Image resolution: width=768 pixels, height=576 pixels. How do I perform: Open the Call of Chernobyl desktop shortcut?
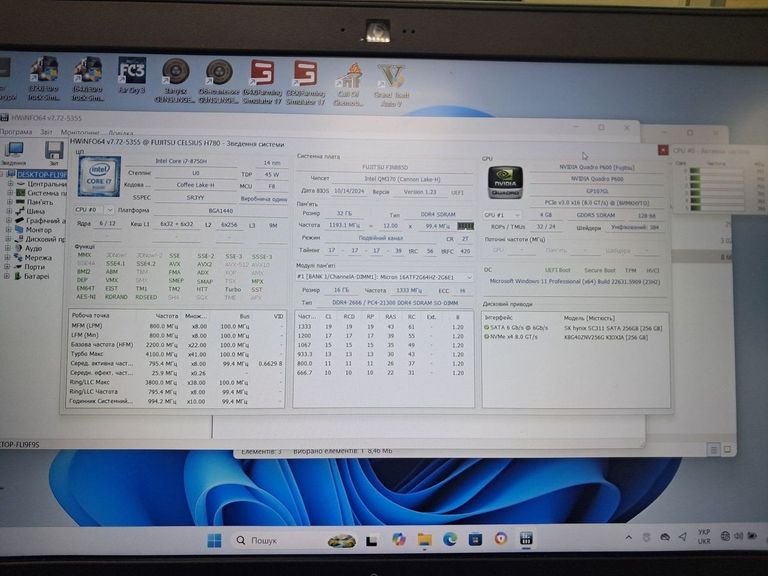click(x=348, y=84)
